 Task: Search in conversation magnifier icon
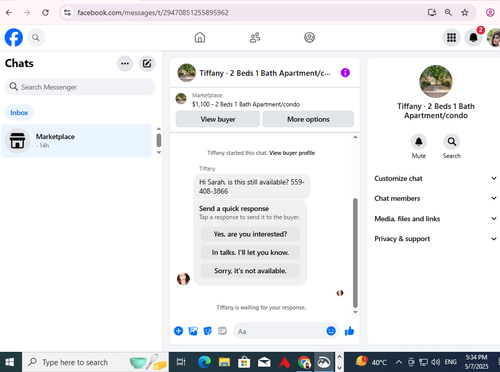click(452, 142)
